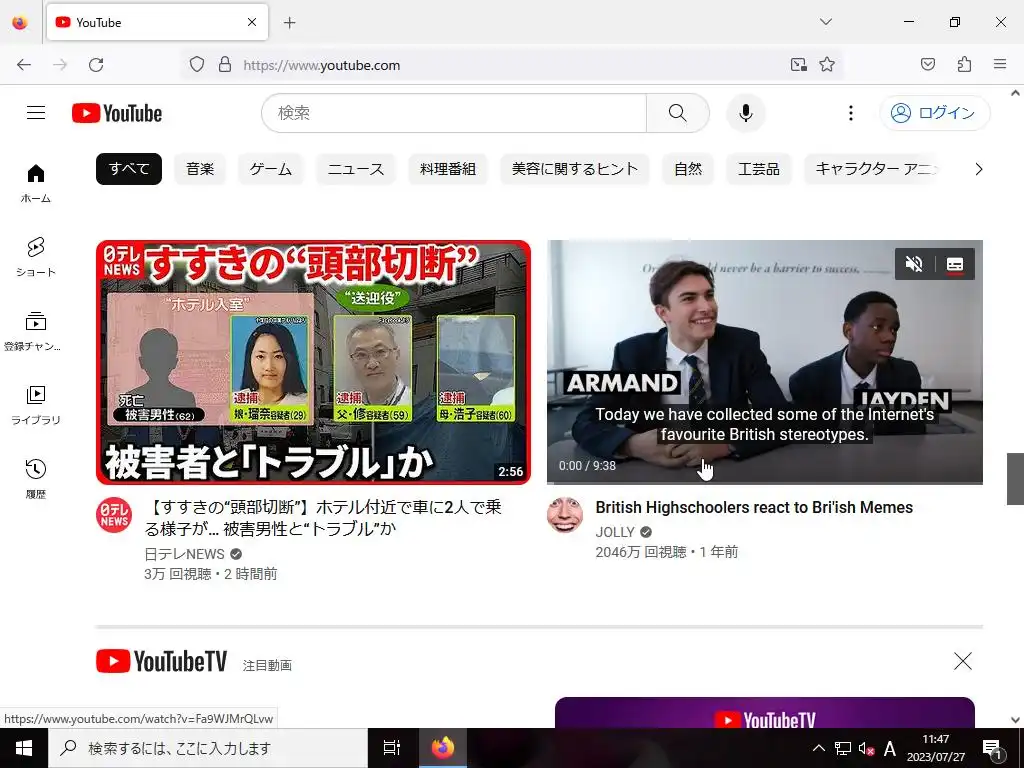Select the 工芸品 filter chip

click(758, 169)
